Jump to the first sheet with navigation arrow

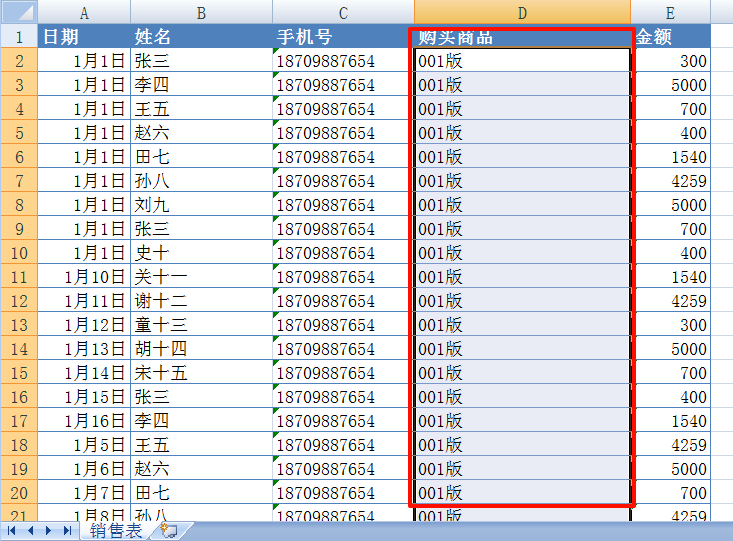[x=12, y=531]
